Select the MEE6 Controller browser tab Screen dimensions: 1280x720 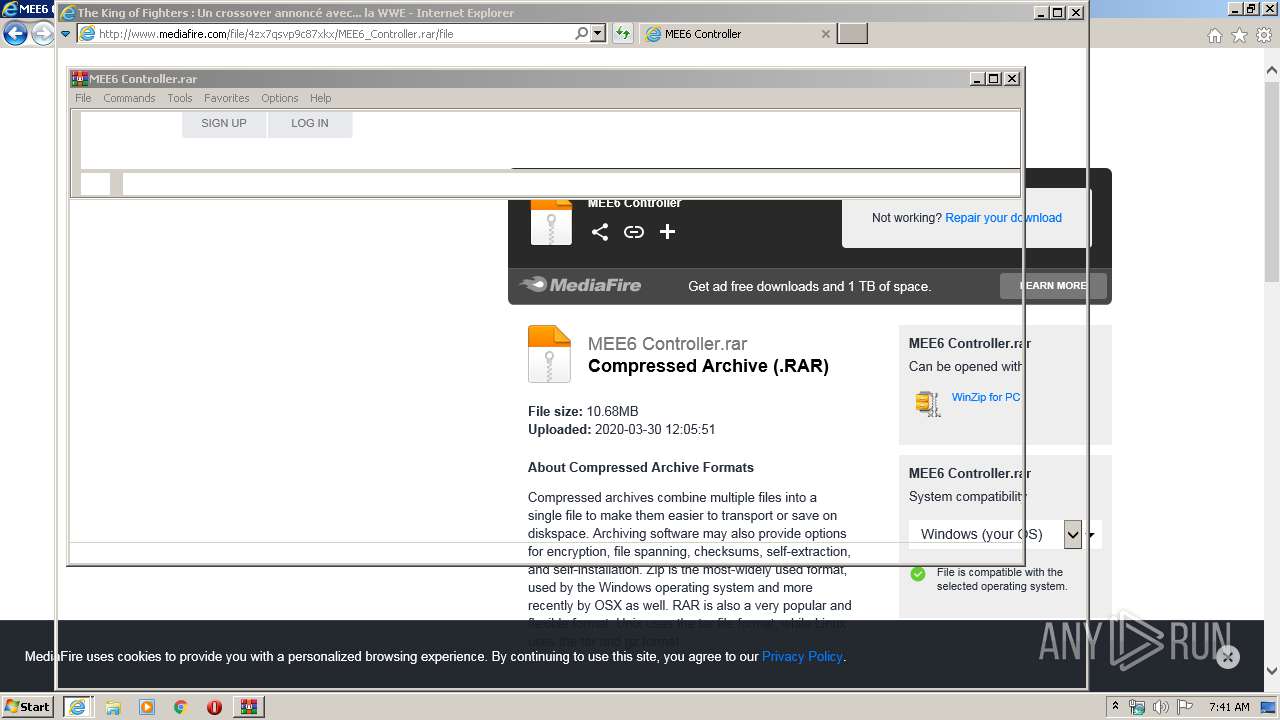737,34
